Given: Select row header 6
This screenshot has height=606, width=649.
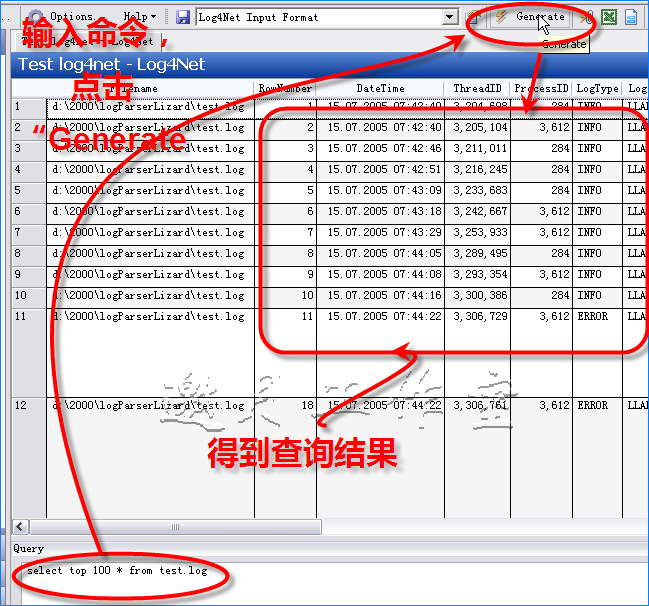Looking at the screenshot, I should pos(29,212).
